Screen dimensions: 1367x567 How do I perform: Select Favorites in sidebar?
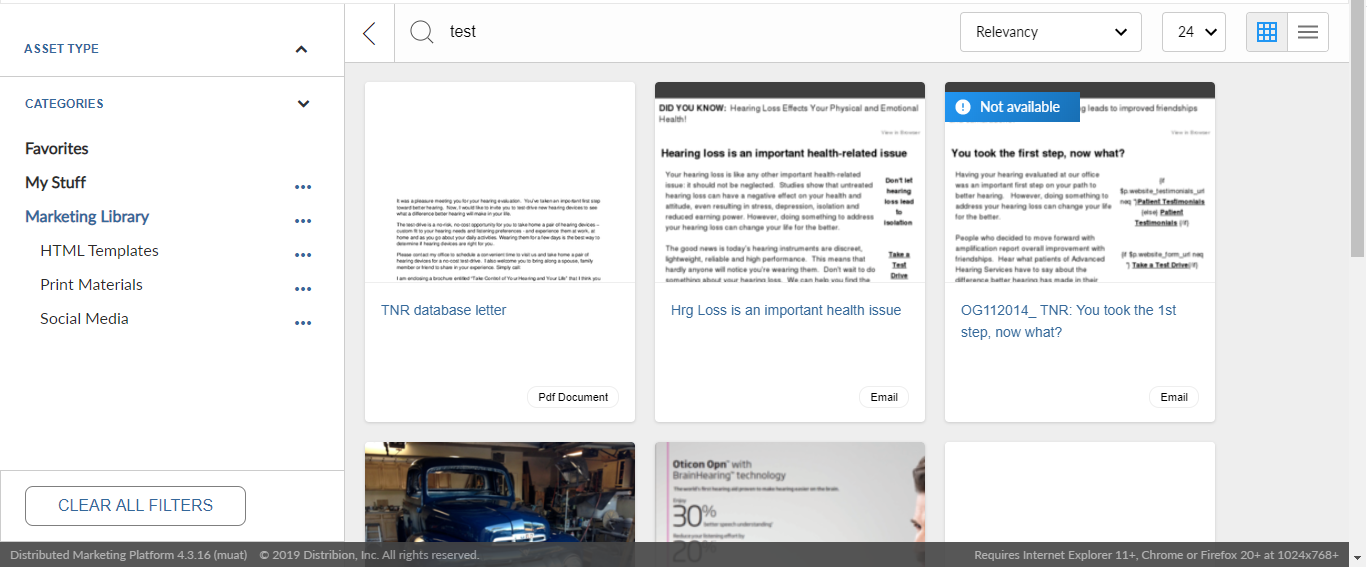click(57, 148)
